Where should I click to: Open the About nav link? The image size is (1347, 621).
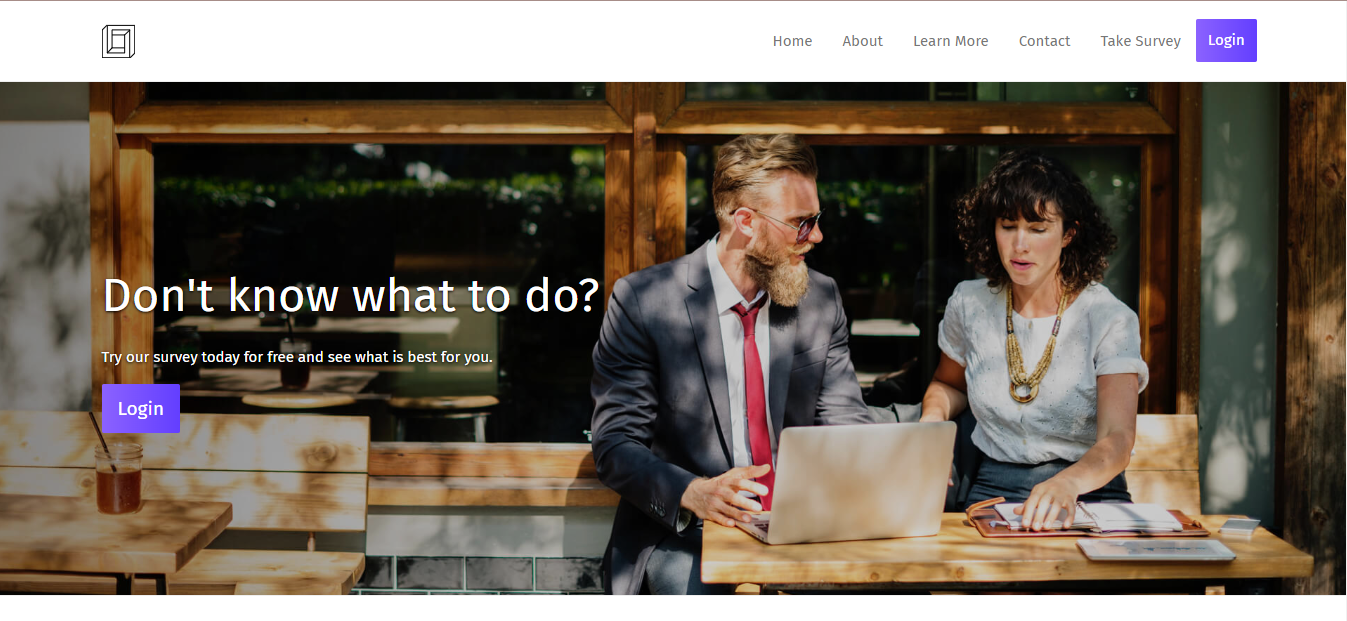[x=862, y=41]
